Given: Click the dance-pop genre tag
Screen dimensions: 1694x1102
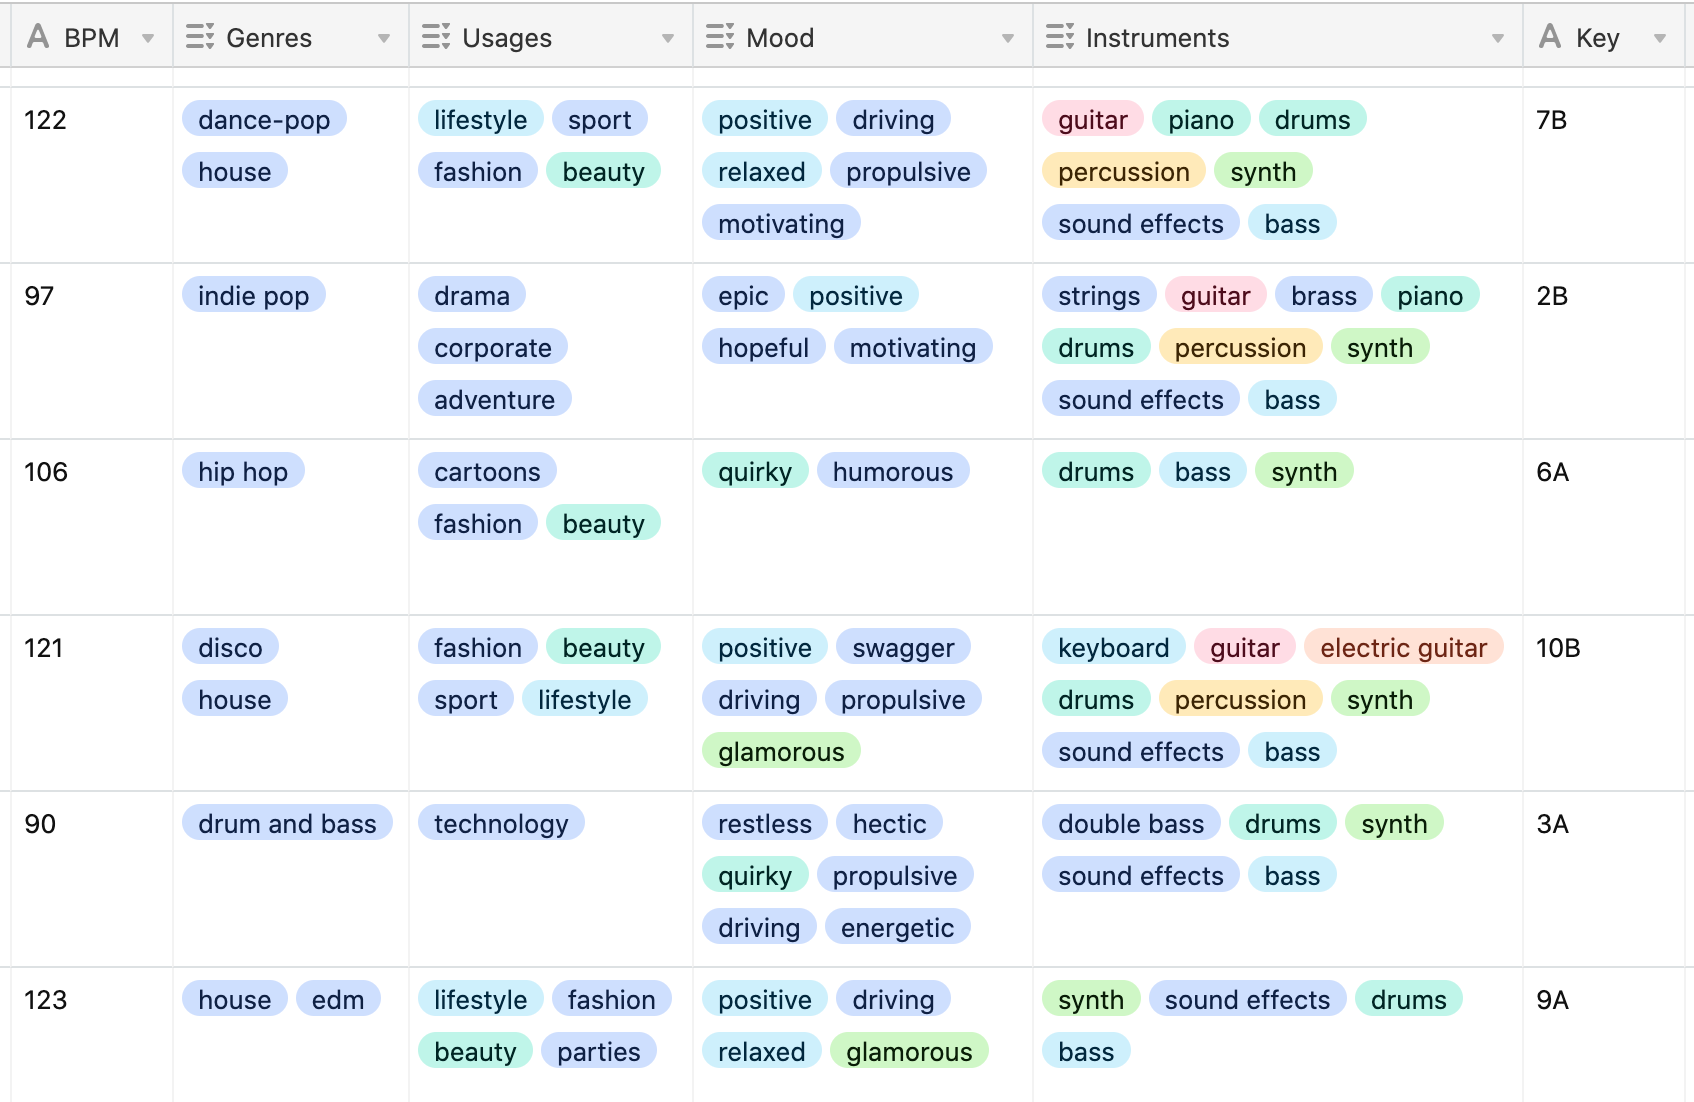Looking at the screenshot, I should pyautogui.click(x=264, y=120).
